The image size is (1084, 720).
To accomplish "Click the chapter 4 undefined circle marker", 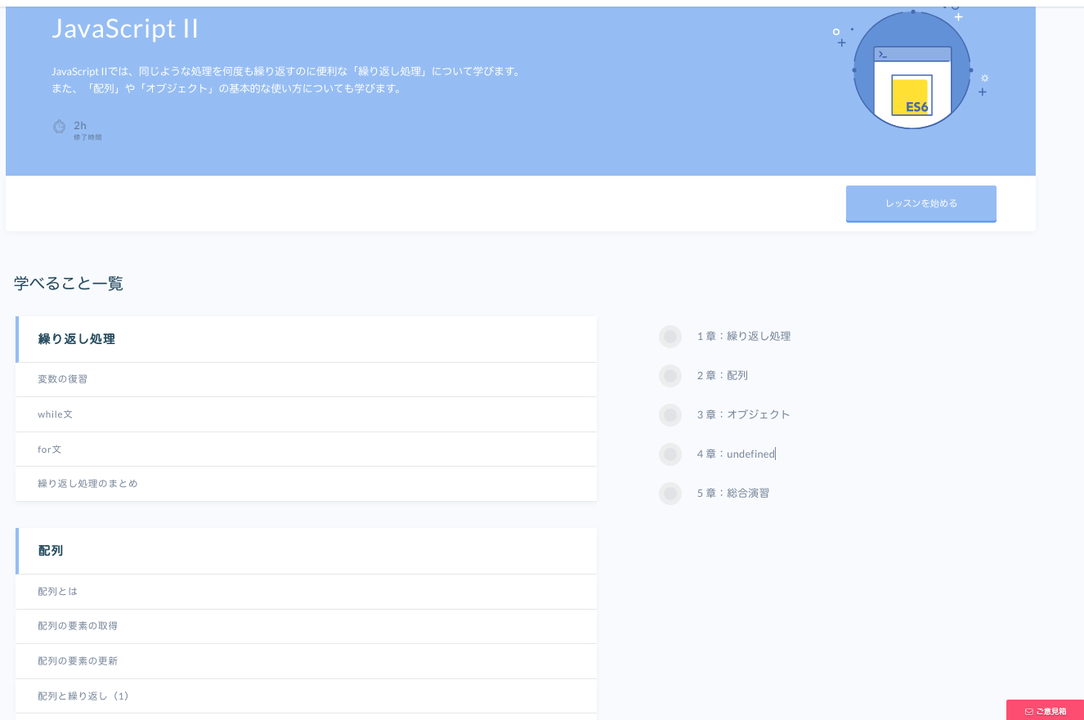I will coord(670,454).
